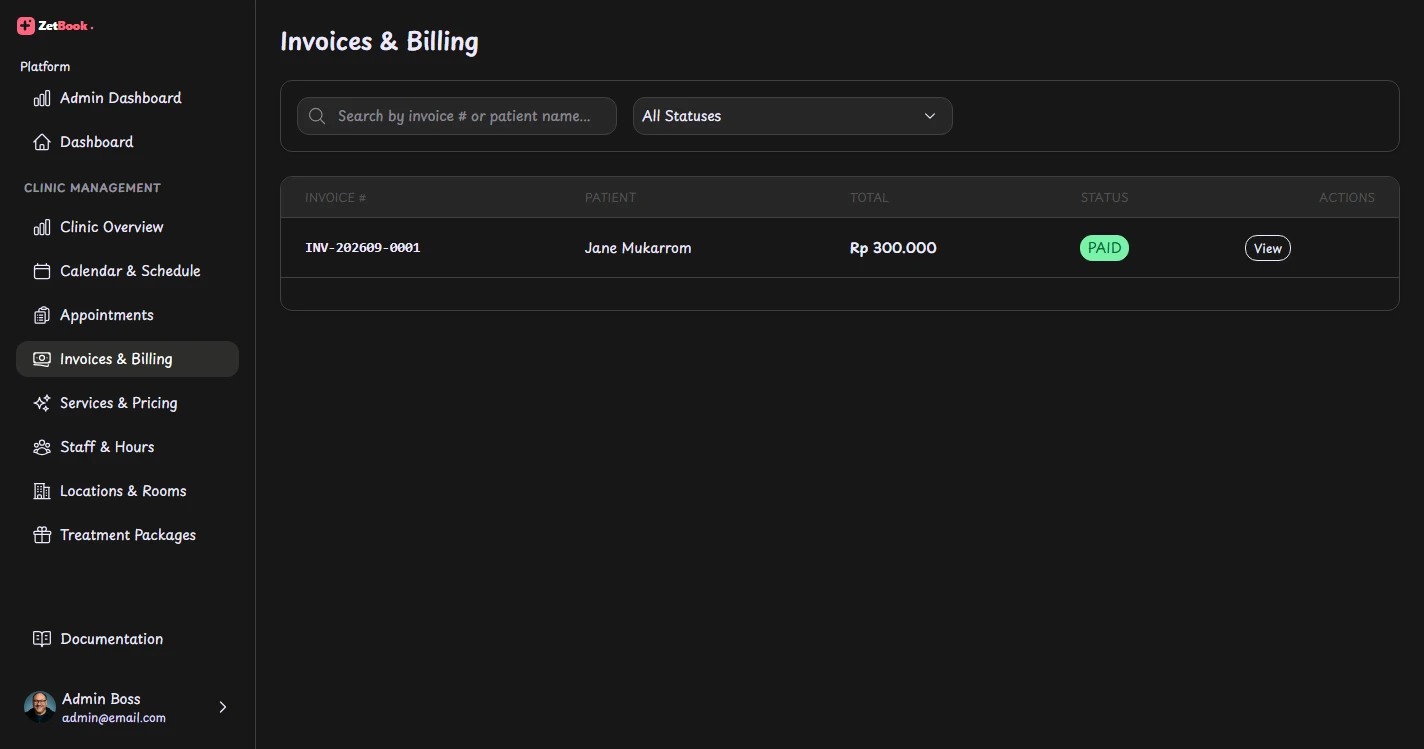Click the Admin Boss avatar photo

40,707
